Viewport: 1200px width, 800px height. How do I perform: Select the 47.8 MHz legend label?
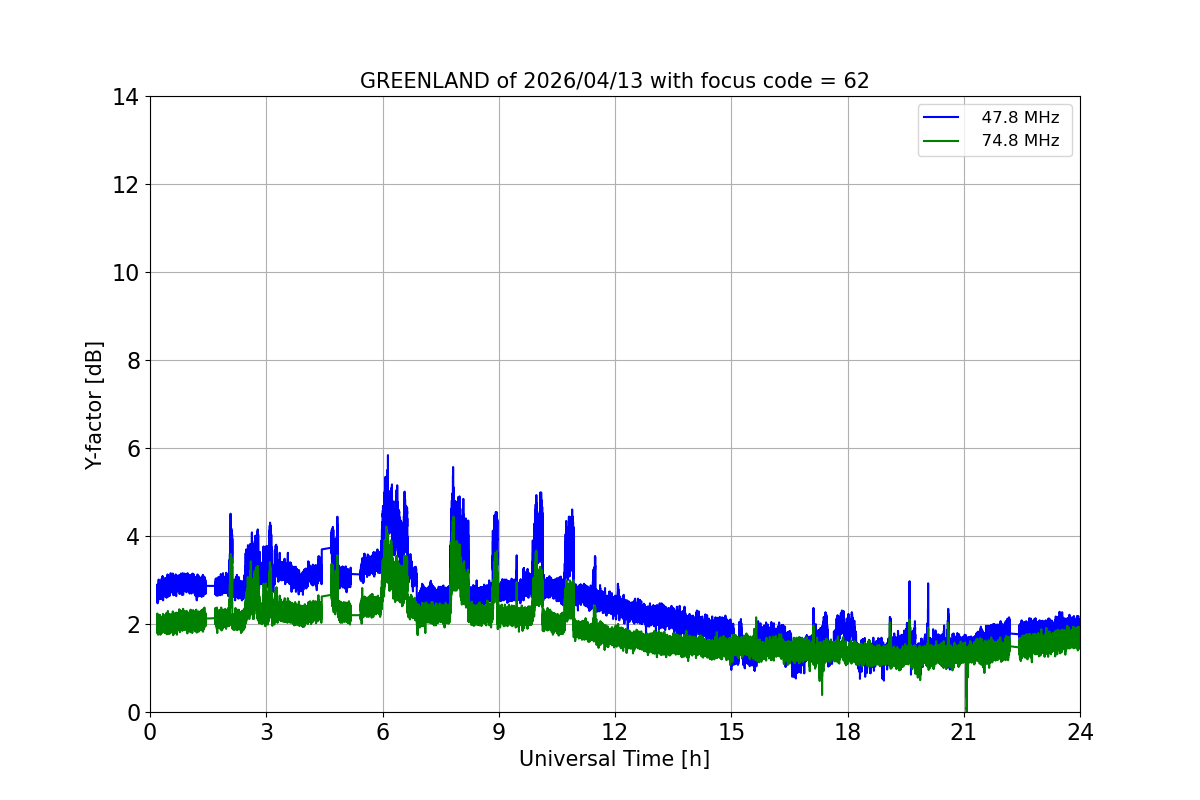pos(1020,118)
